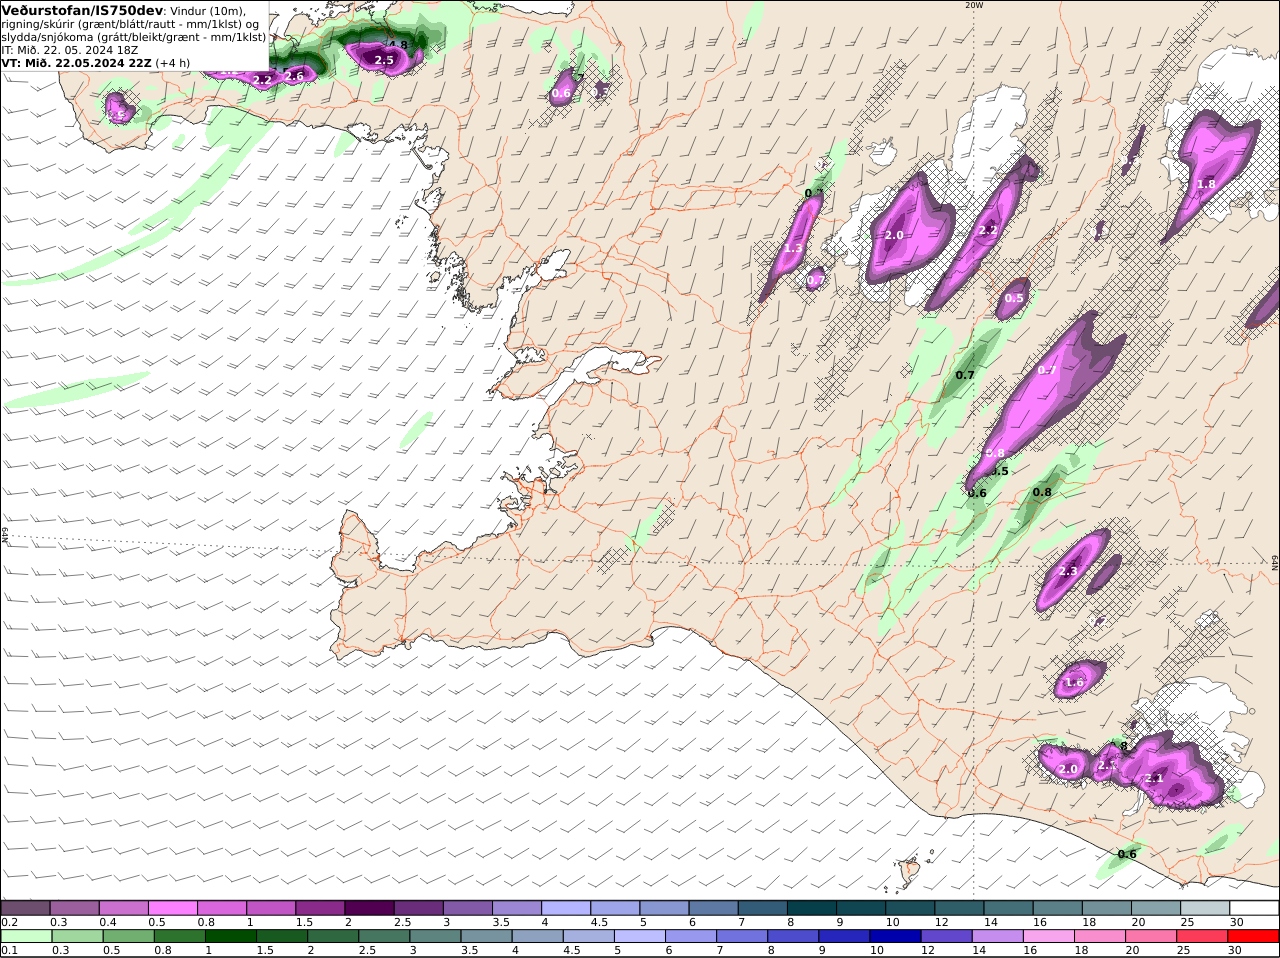1280x958 pixels.
Task: Pick top legend swatch between 0.5 and 0.8
Action: click(173, 908)
